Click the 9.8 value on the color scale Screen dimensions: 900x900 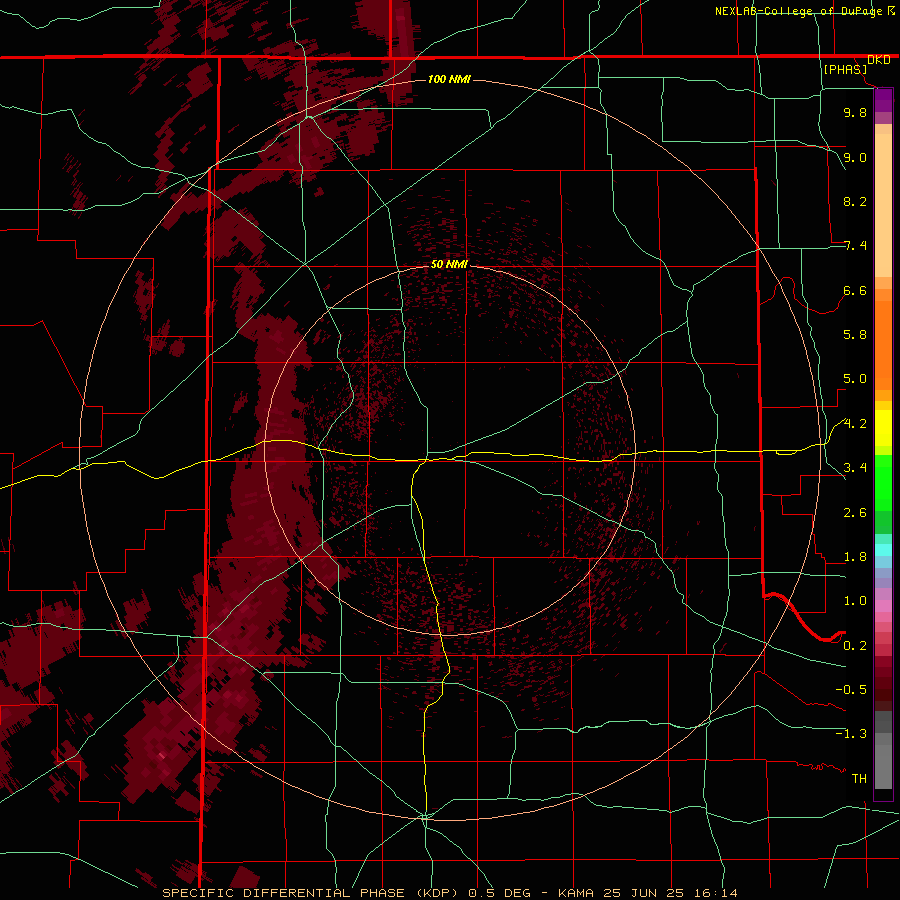point(855,112)
